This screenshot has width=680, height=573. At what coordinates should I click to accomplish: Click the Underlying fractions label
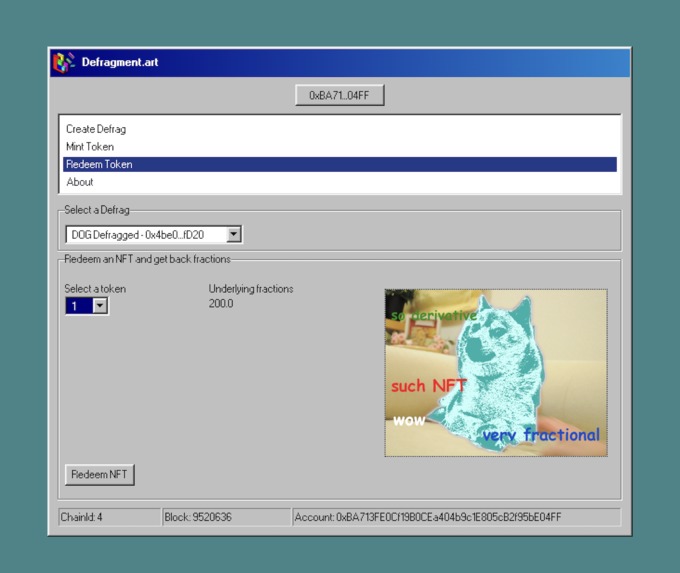(251, 289)
